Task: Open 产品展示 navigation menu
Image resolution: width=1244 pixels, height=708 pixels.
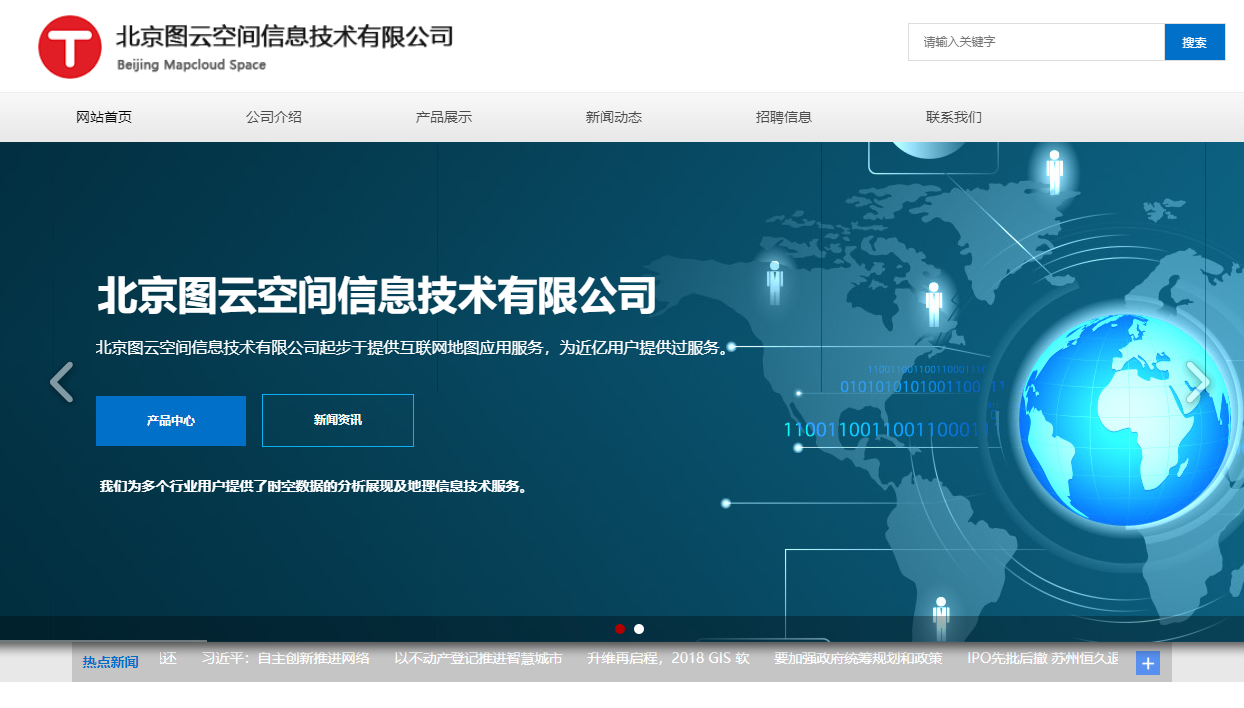Action: coord(444,117)
